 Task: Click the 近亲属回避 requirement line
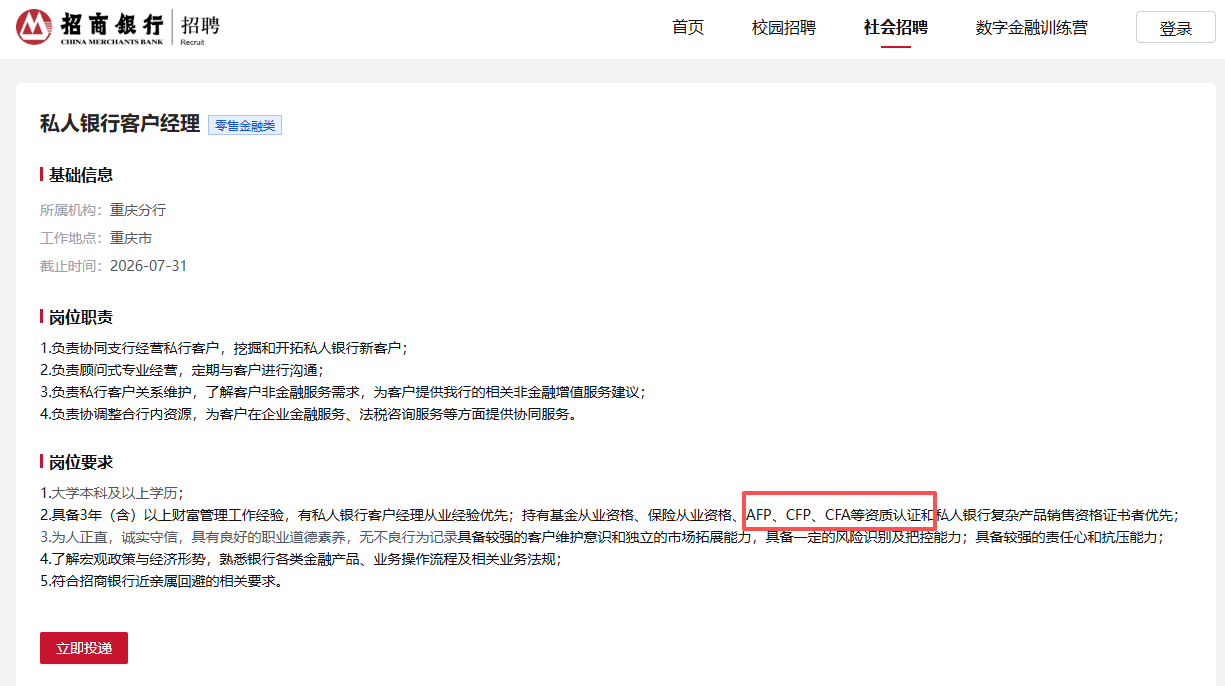point(160,581)
